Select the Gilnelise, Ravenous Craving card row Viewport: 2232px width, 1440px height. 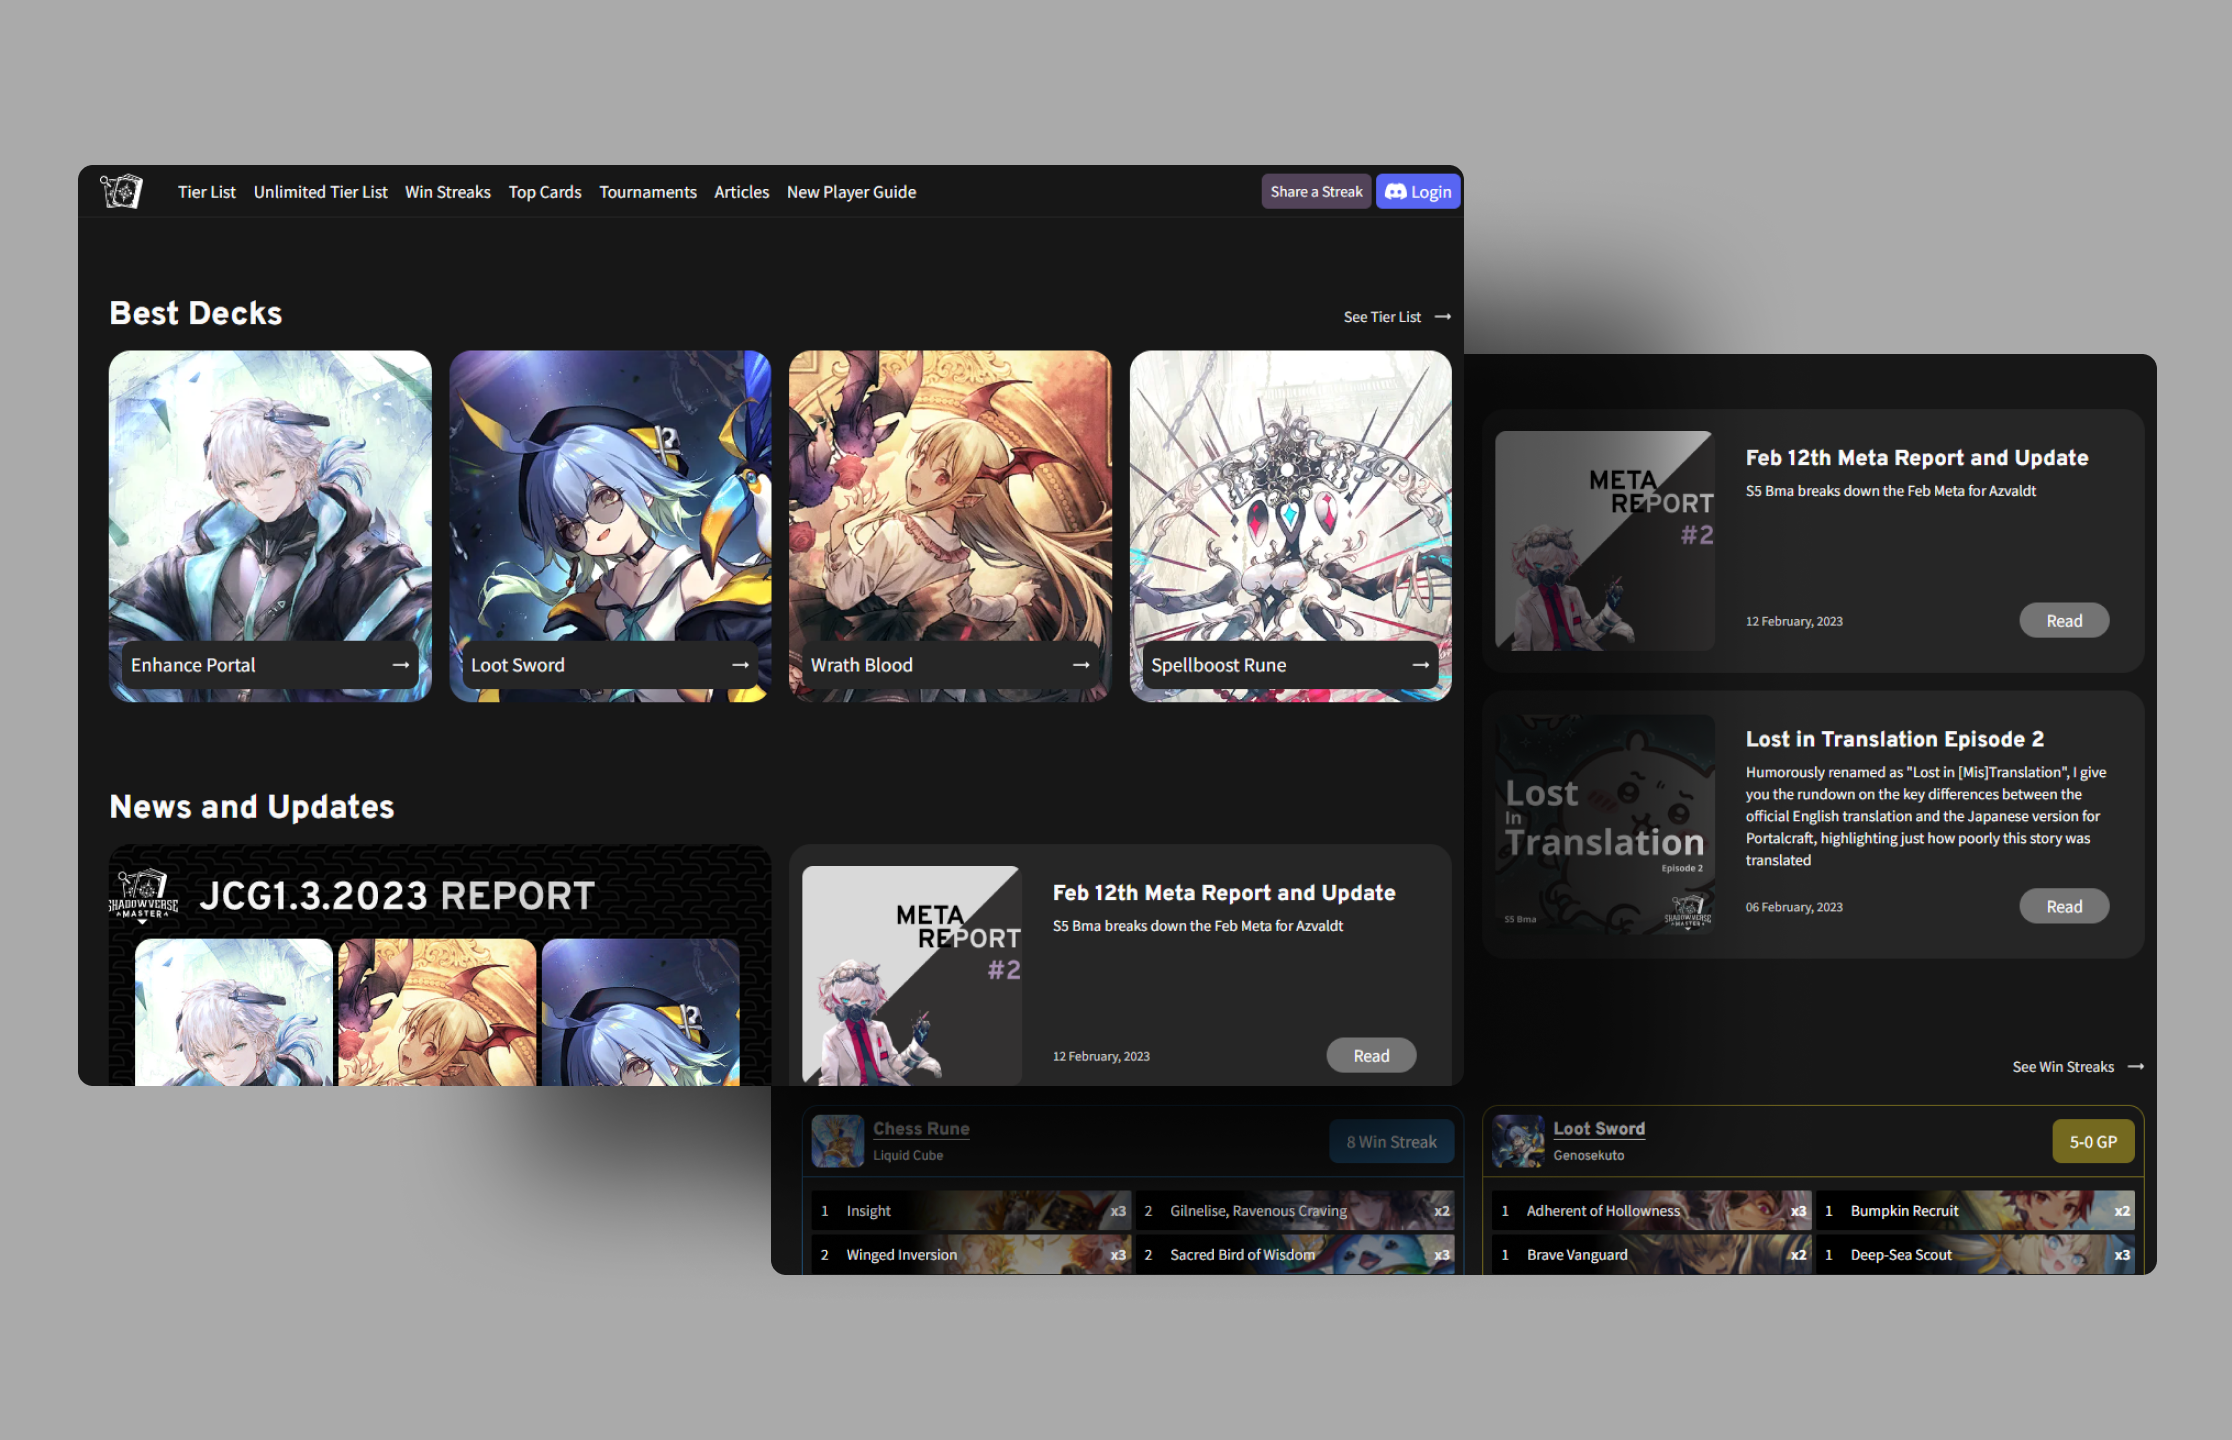(1295, 1211)
